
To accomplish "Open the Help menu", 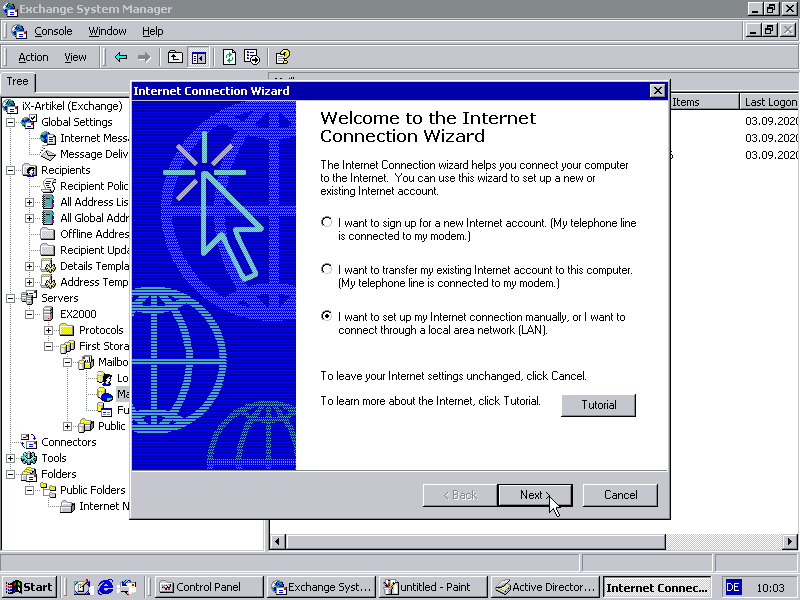I will pyautogui.click(x=153, y=31).
